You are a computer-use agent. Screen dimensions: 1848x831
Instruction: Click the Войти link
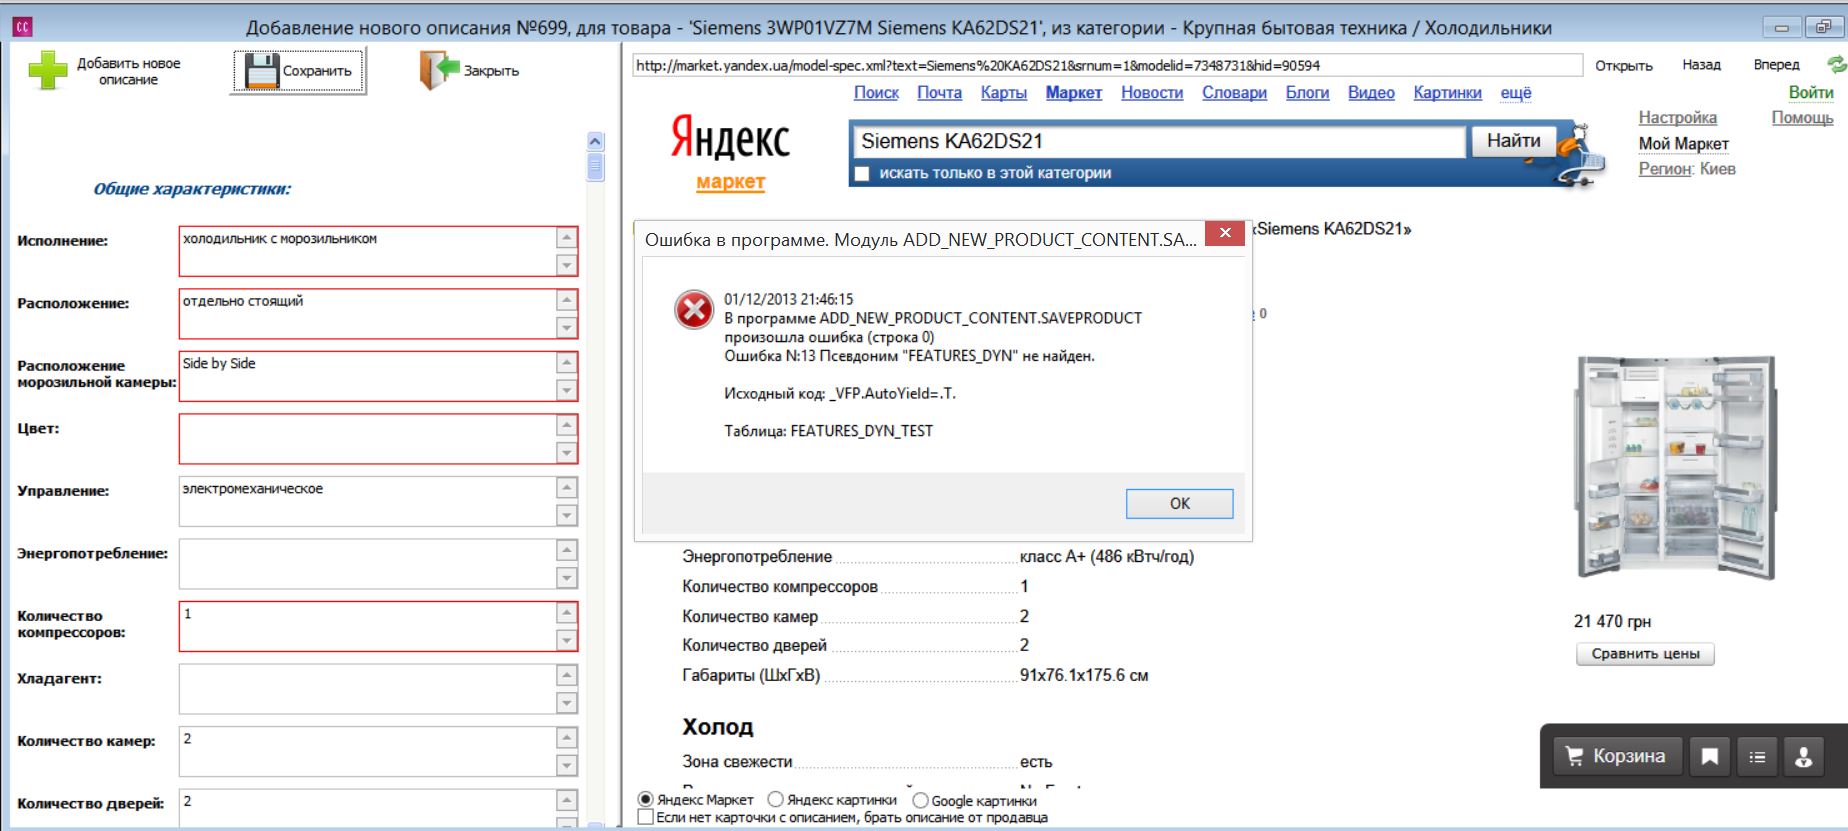[1811, 93]
